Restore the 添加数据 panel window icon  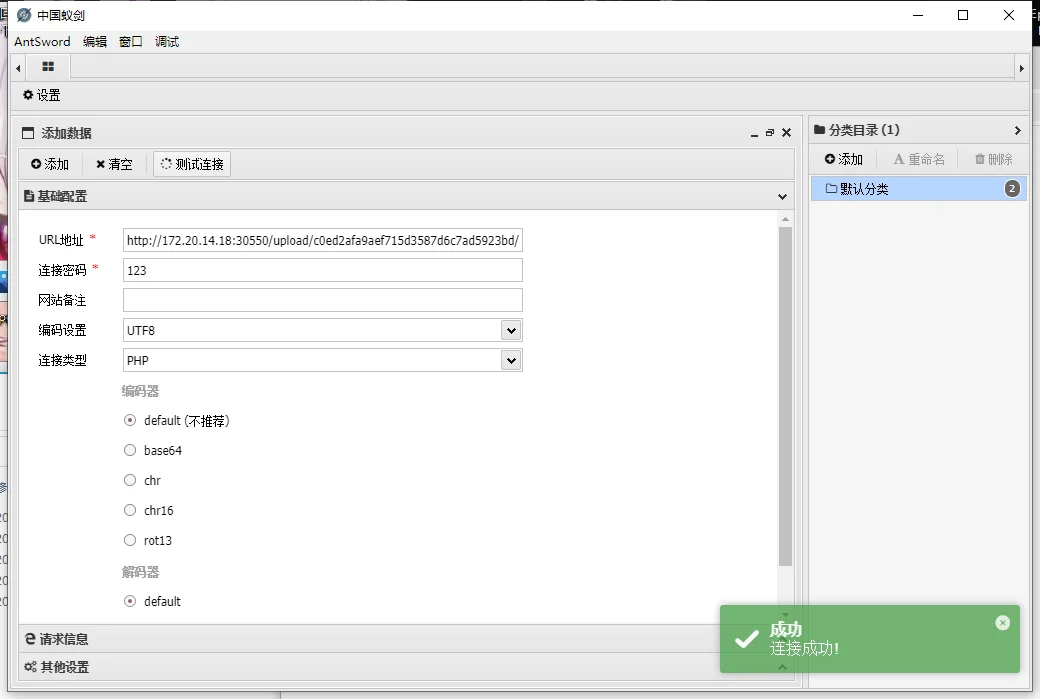coord(770,133)
